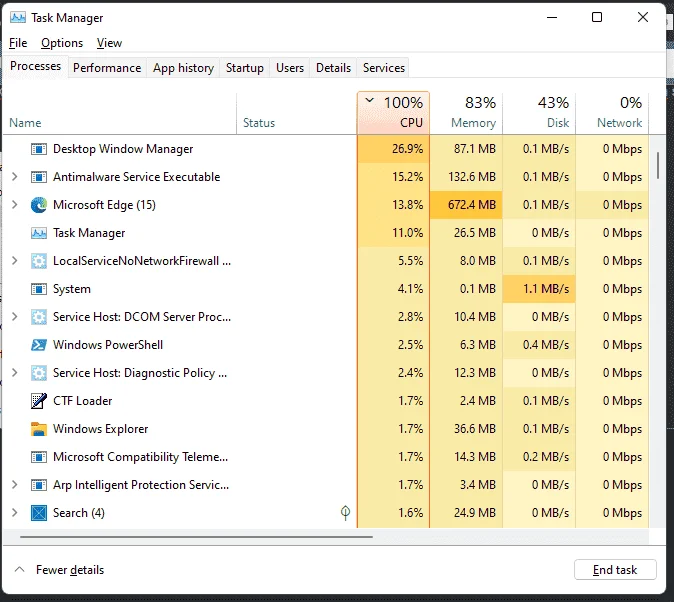Switch to the Performance tab
Viewport: 674px width, 602px height.
click(107, 68)
